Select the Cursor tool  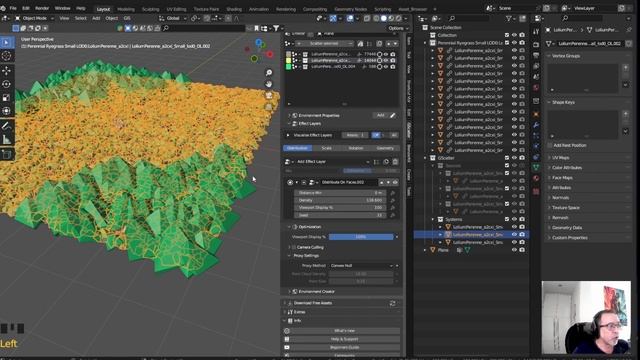(x=7, y=56)
